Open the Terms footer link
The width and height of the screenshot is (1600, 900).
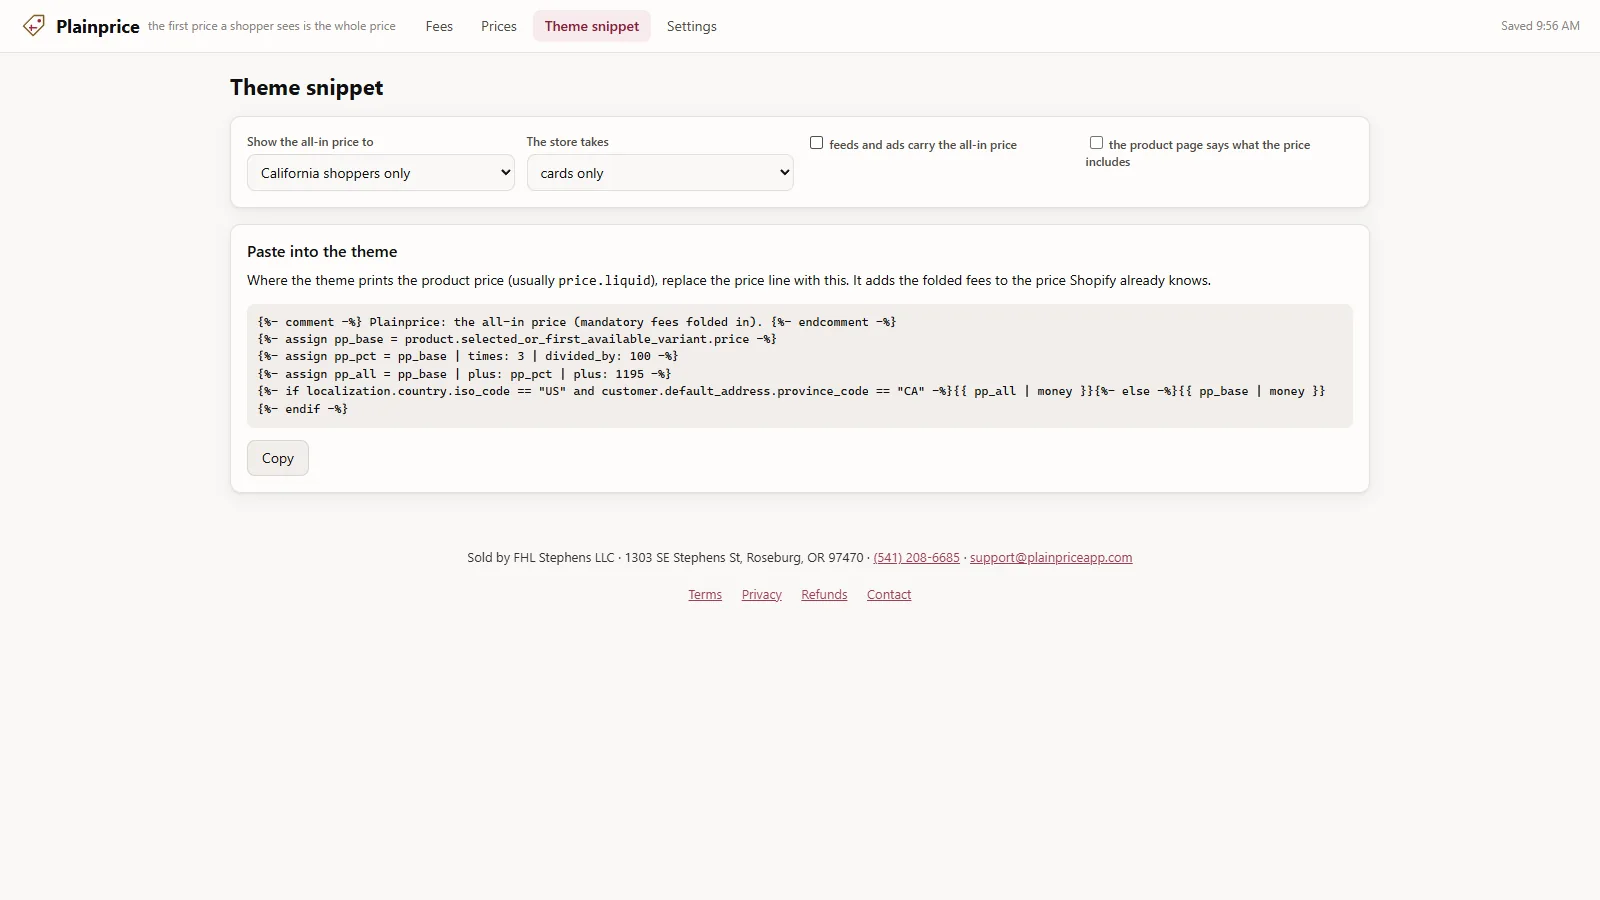pos(705,595)
